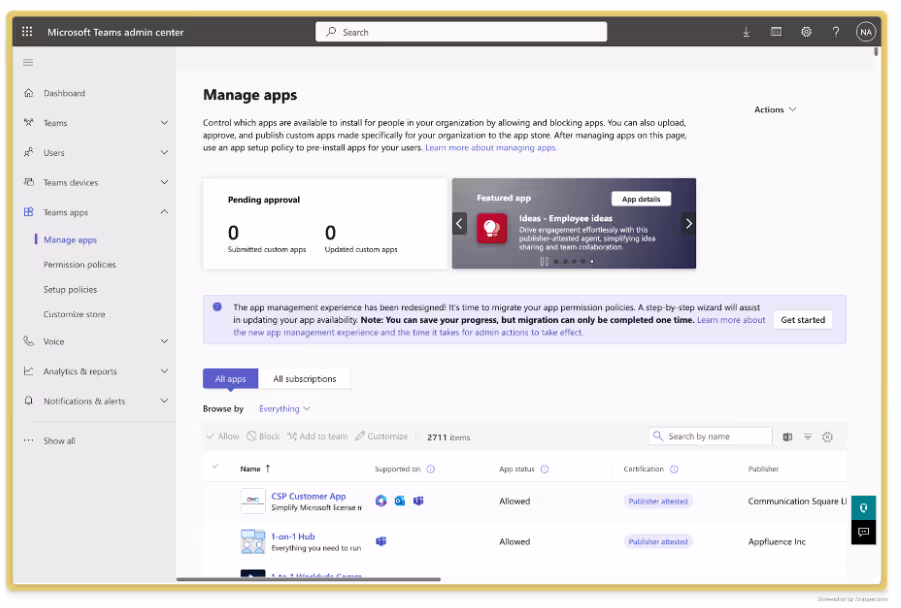Expand the Teams nav section
The image size is (901, 608).
tap(164, 122)
